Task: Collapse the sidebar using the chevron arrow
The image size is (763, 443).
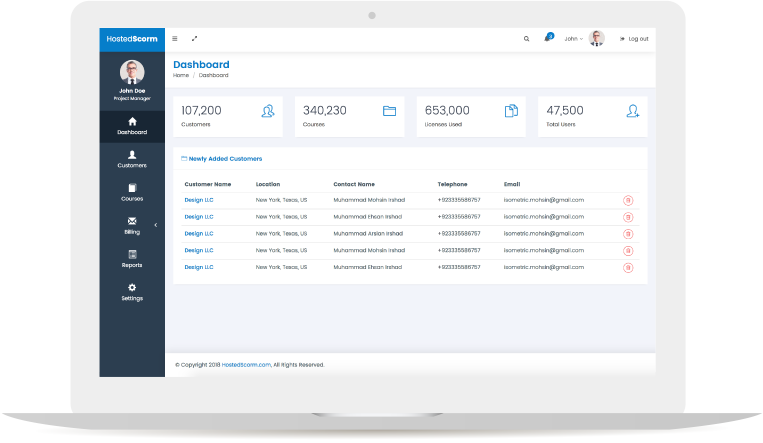Action: pos(155,225)
